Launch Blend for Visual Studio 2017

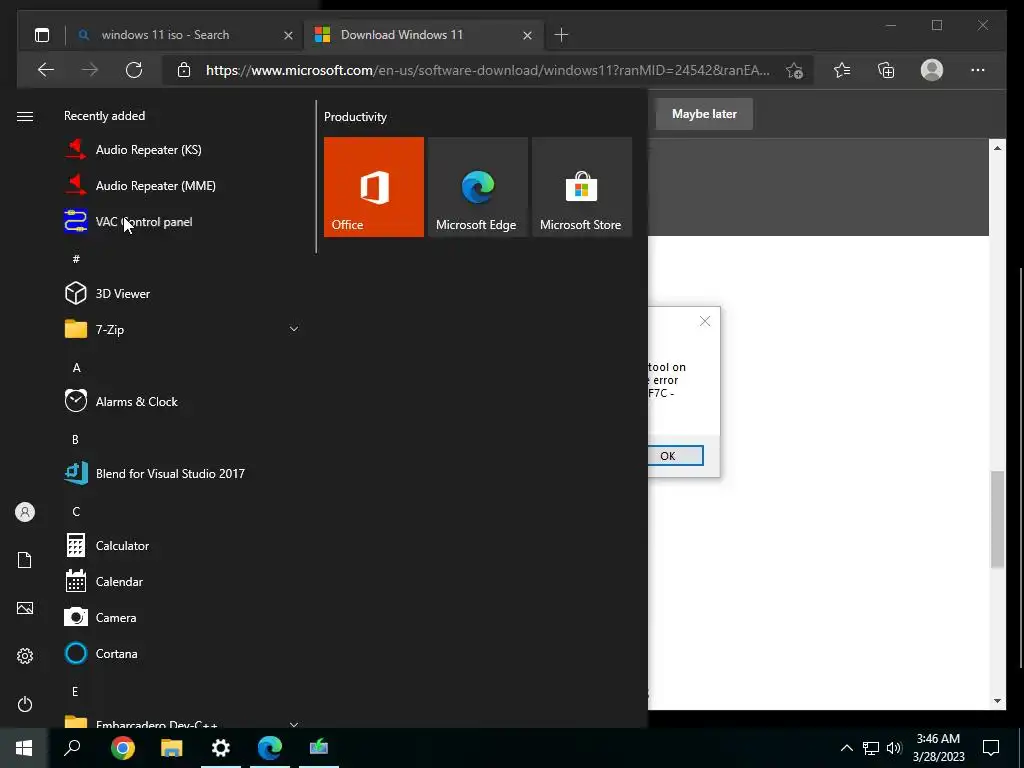click(182, 473)
